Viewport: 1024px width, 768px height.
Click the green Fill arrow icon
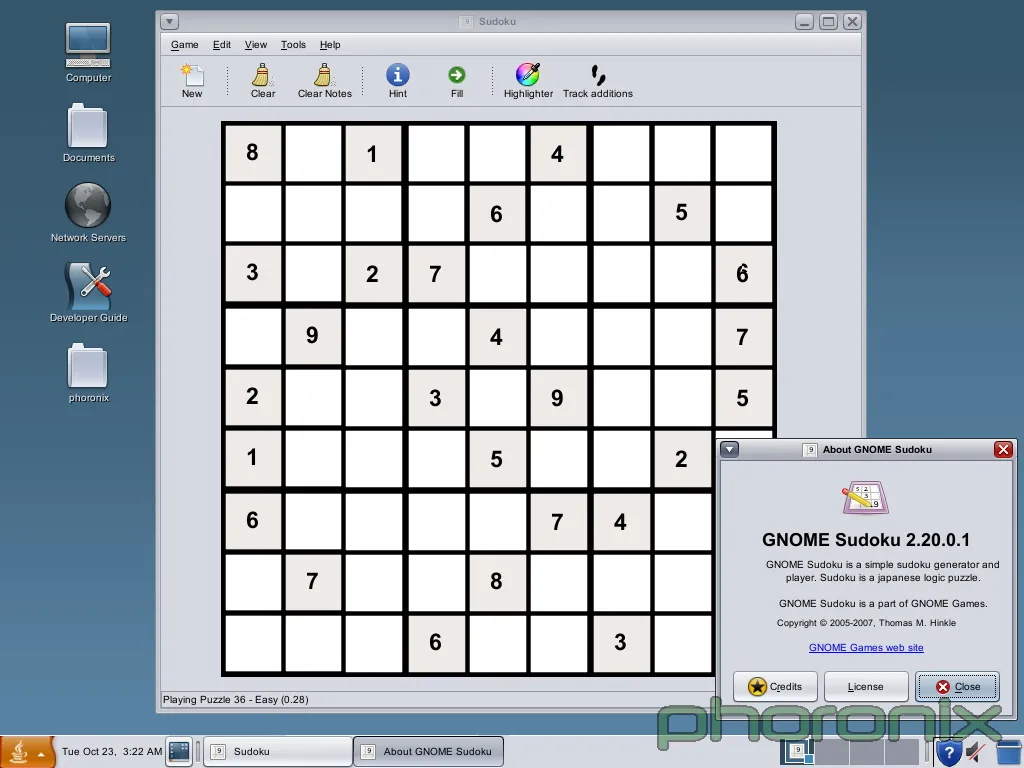[x=456, y=74]
